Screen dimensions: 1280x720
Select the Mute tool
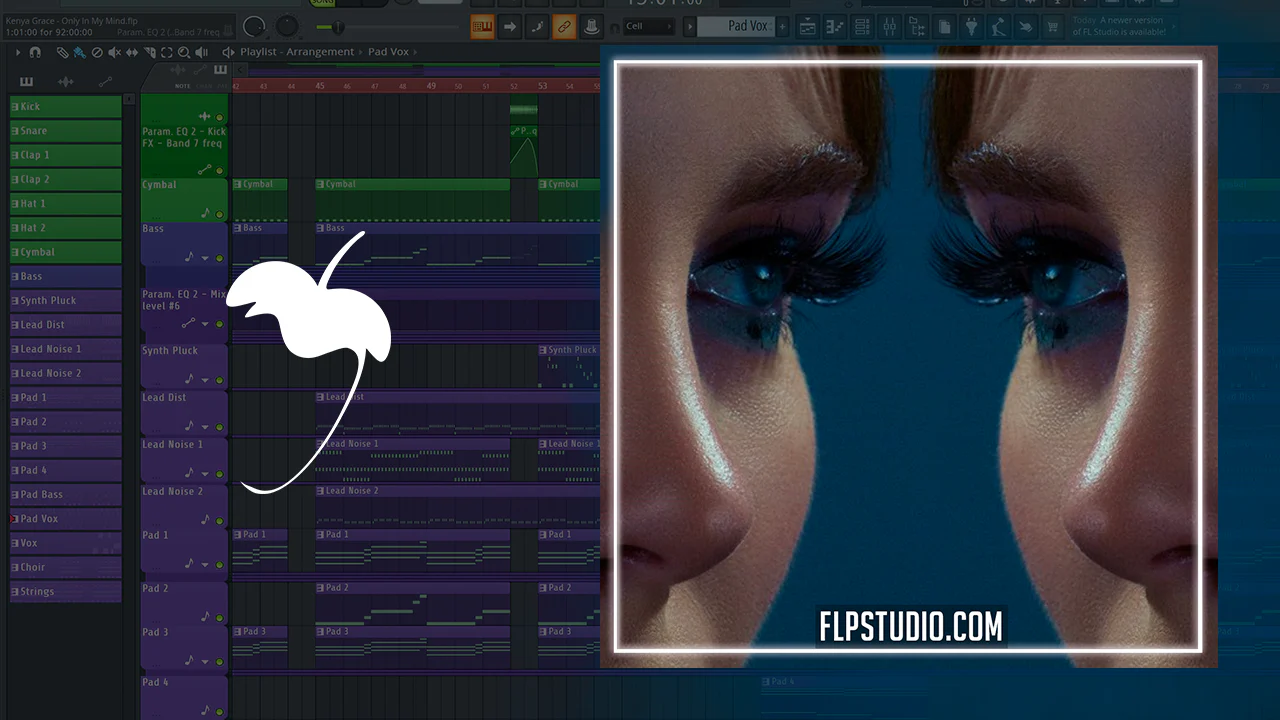114,52
